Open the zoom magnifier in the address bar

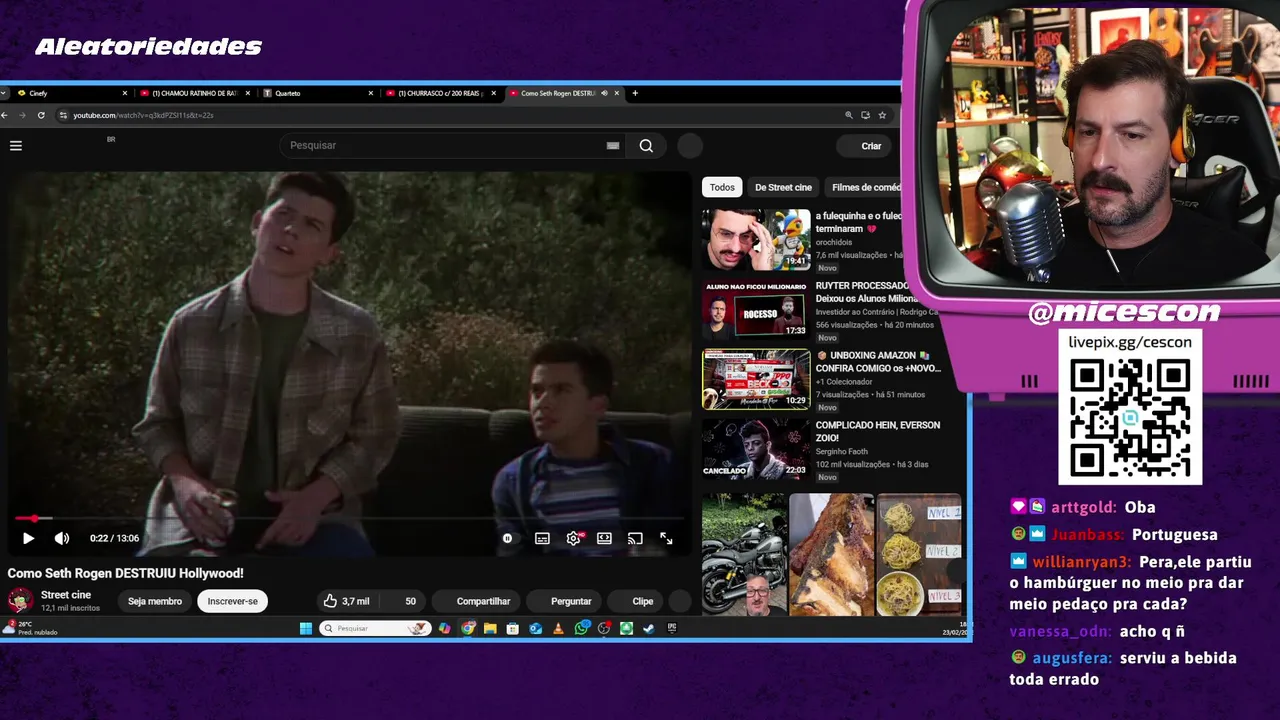[x=849, y=115]
